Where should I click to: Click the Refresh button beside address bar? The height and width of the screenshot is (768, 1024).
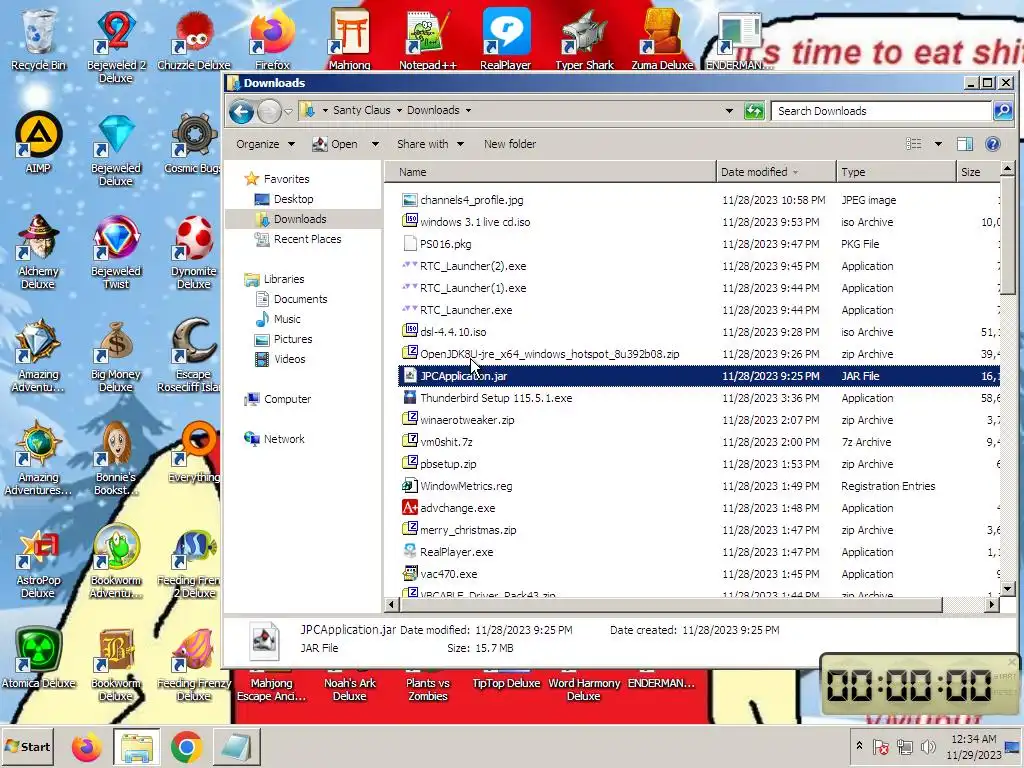pos(754,111)
